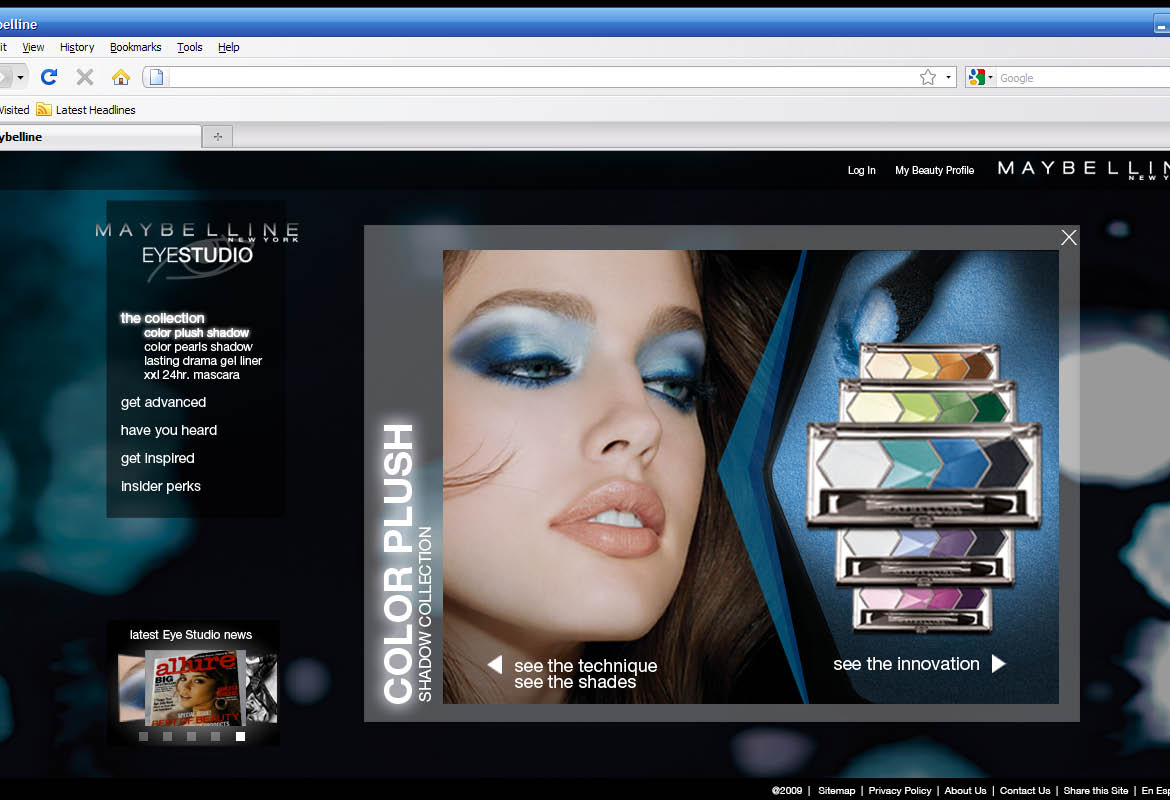Bookmark this page with the star icon
The image size is (1170, 800).
pos(928,78)
